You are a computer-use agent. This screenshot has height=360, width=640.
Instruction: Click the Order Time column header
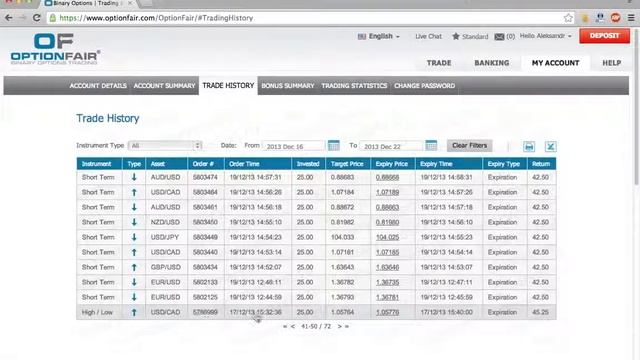click(258, 164)
